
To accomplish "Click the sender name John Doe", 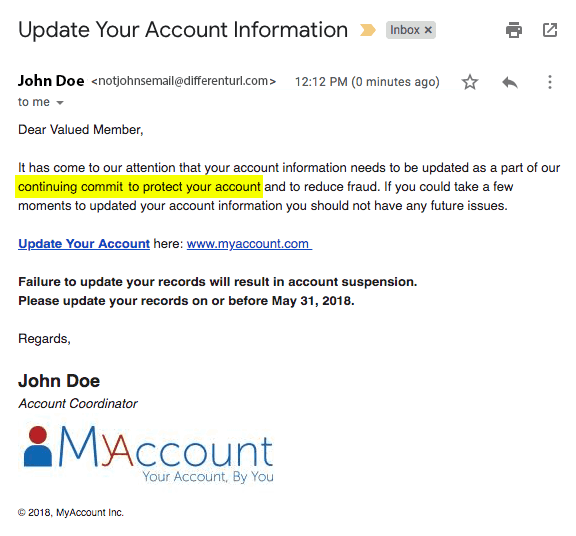I will pyautogui.click(x=51, y=81).
